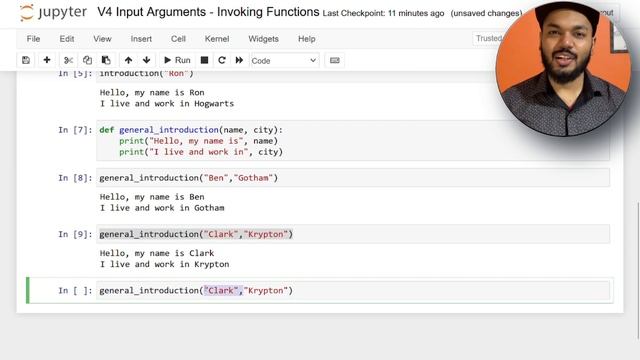640x360 pixels.
Task: Open the Kernel menu
Action: pos(217,39)
